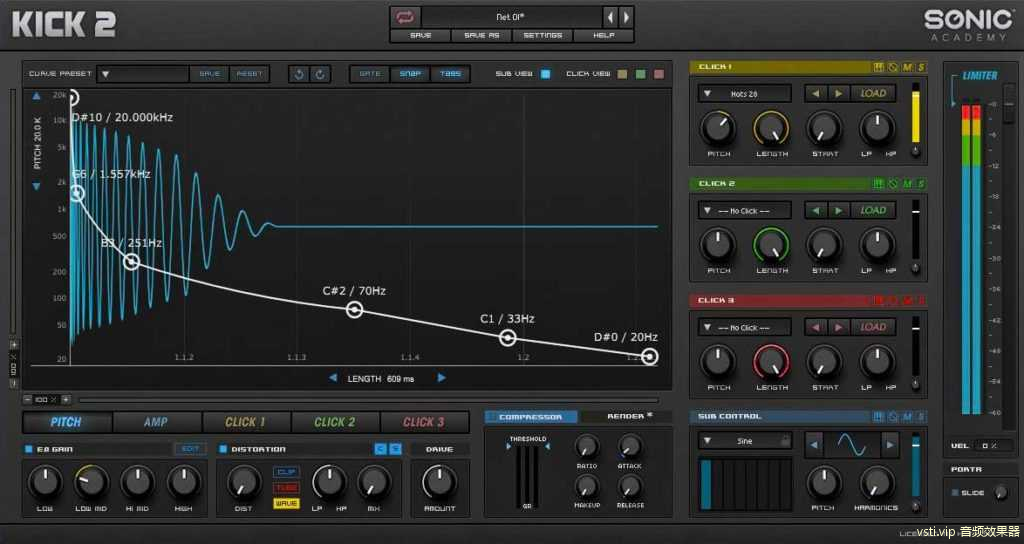Viewport: 1024px width, 544px height.
Task: Open Click 3 No Click dropdown
Action: coord(744,327)
